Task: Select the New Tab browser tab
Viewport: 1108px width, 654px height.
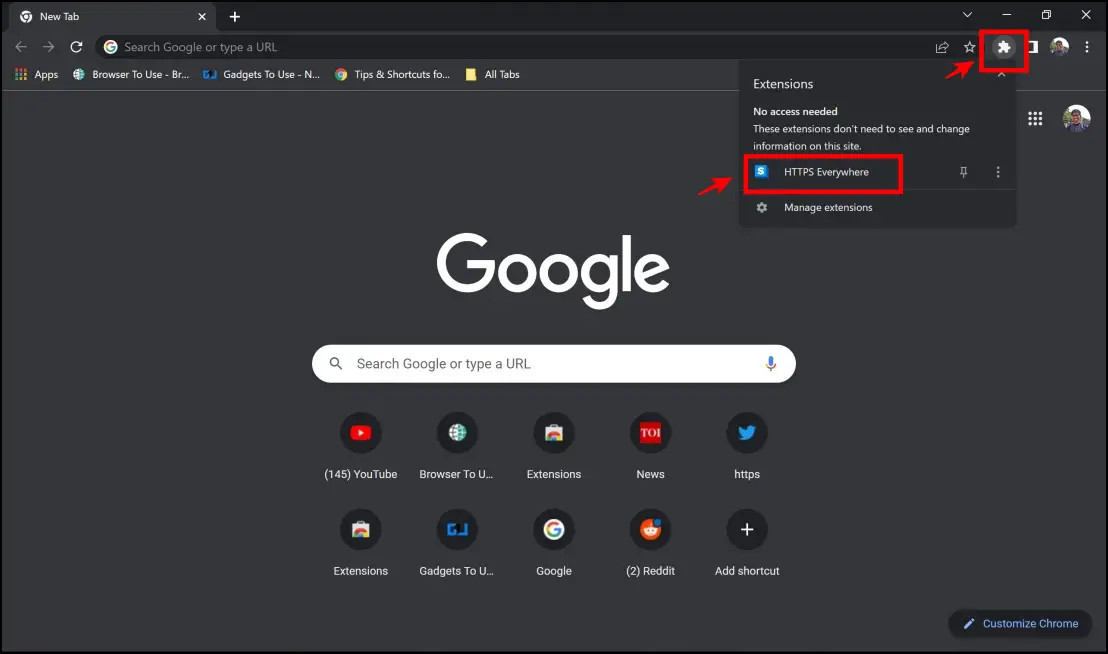Action: point(113,16)
